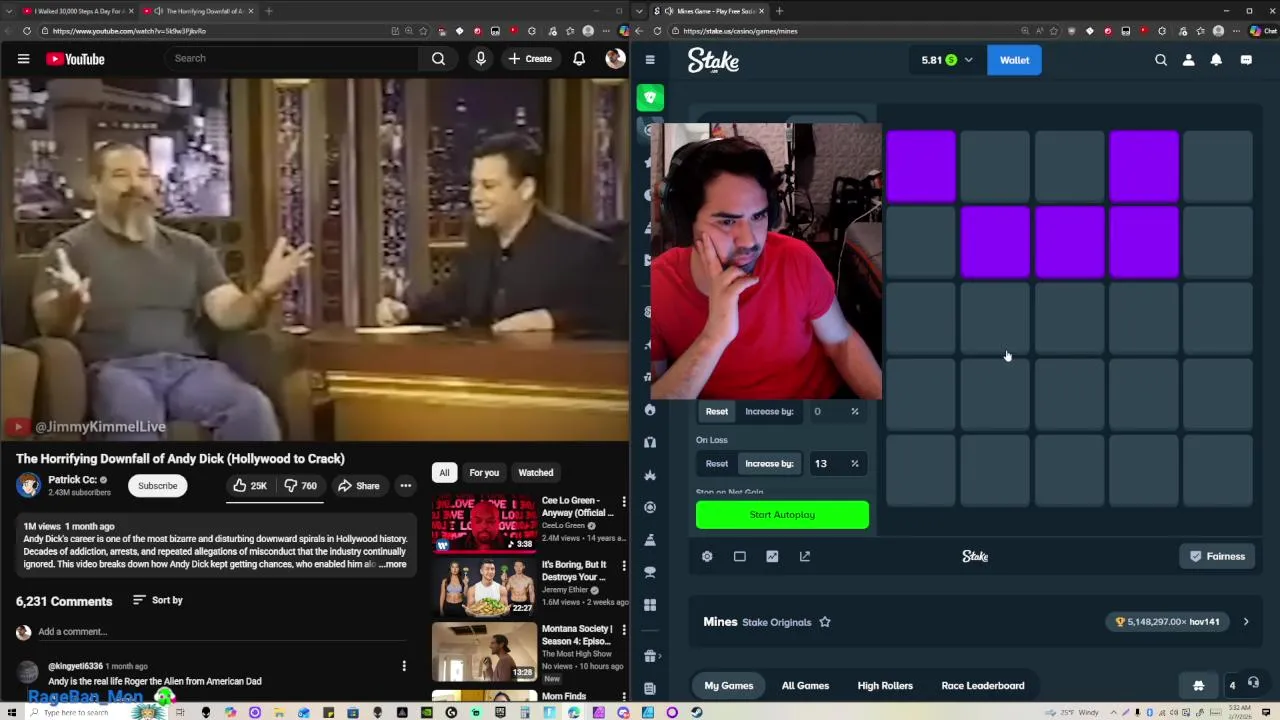The image size is (1280, 720).
Task: Open the 5.81 balance currency dropdown
Action: (947, 60)
